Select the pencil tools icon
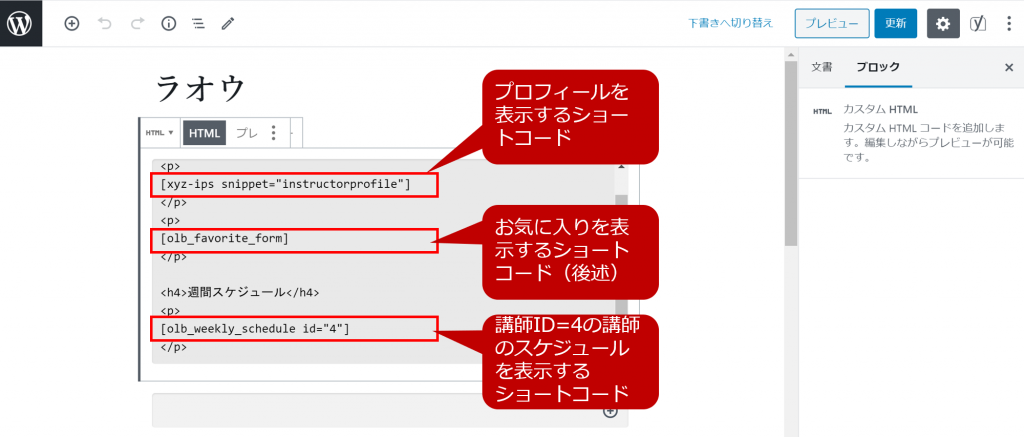1024x437 pixels. coord(227,24)
